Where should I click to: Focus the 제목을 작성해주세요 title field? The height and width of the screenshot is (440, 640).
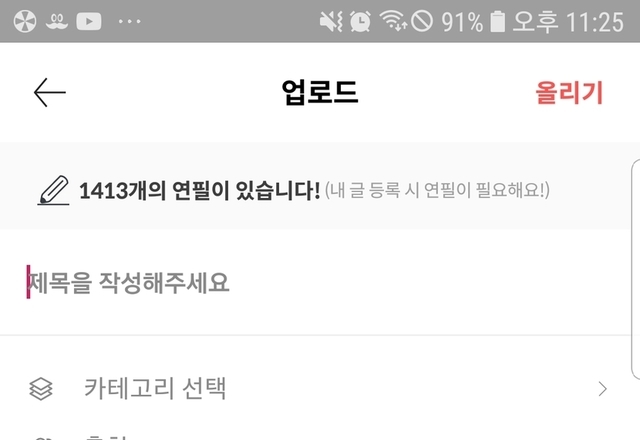[320, 282]
